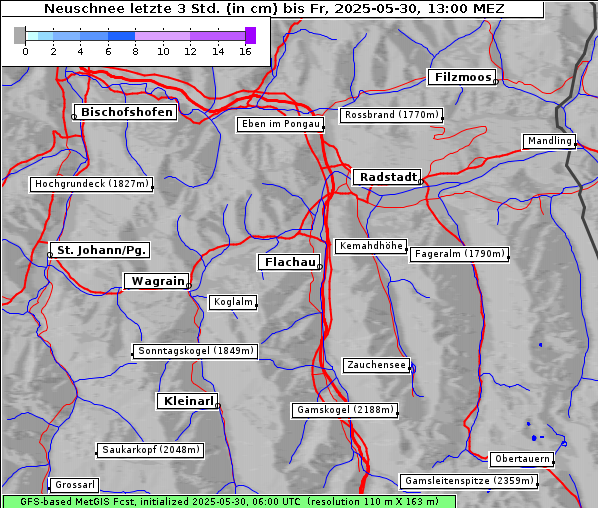Click the Koglalm label

tap(233, 302)
